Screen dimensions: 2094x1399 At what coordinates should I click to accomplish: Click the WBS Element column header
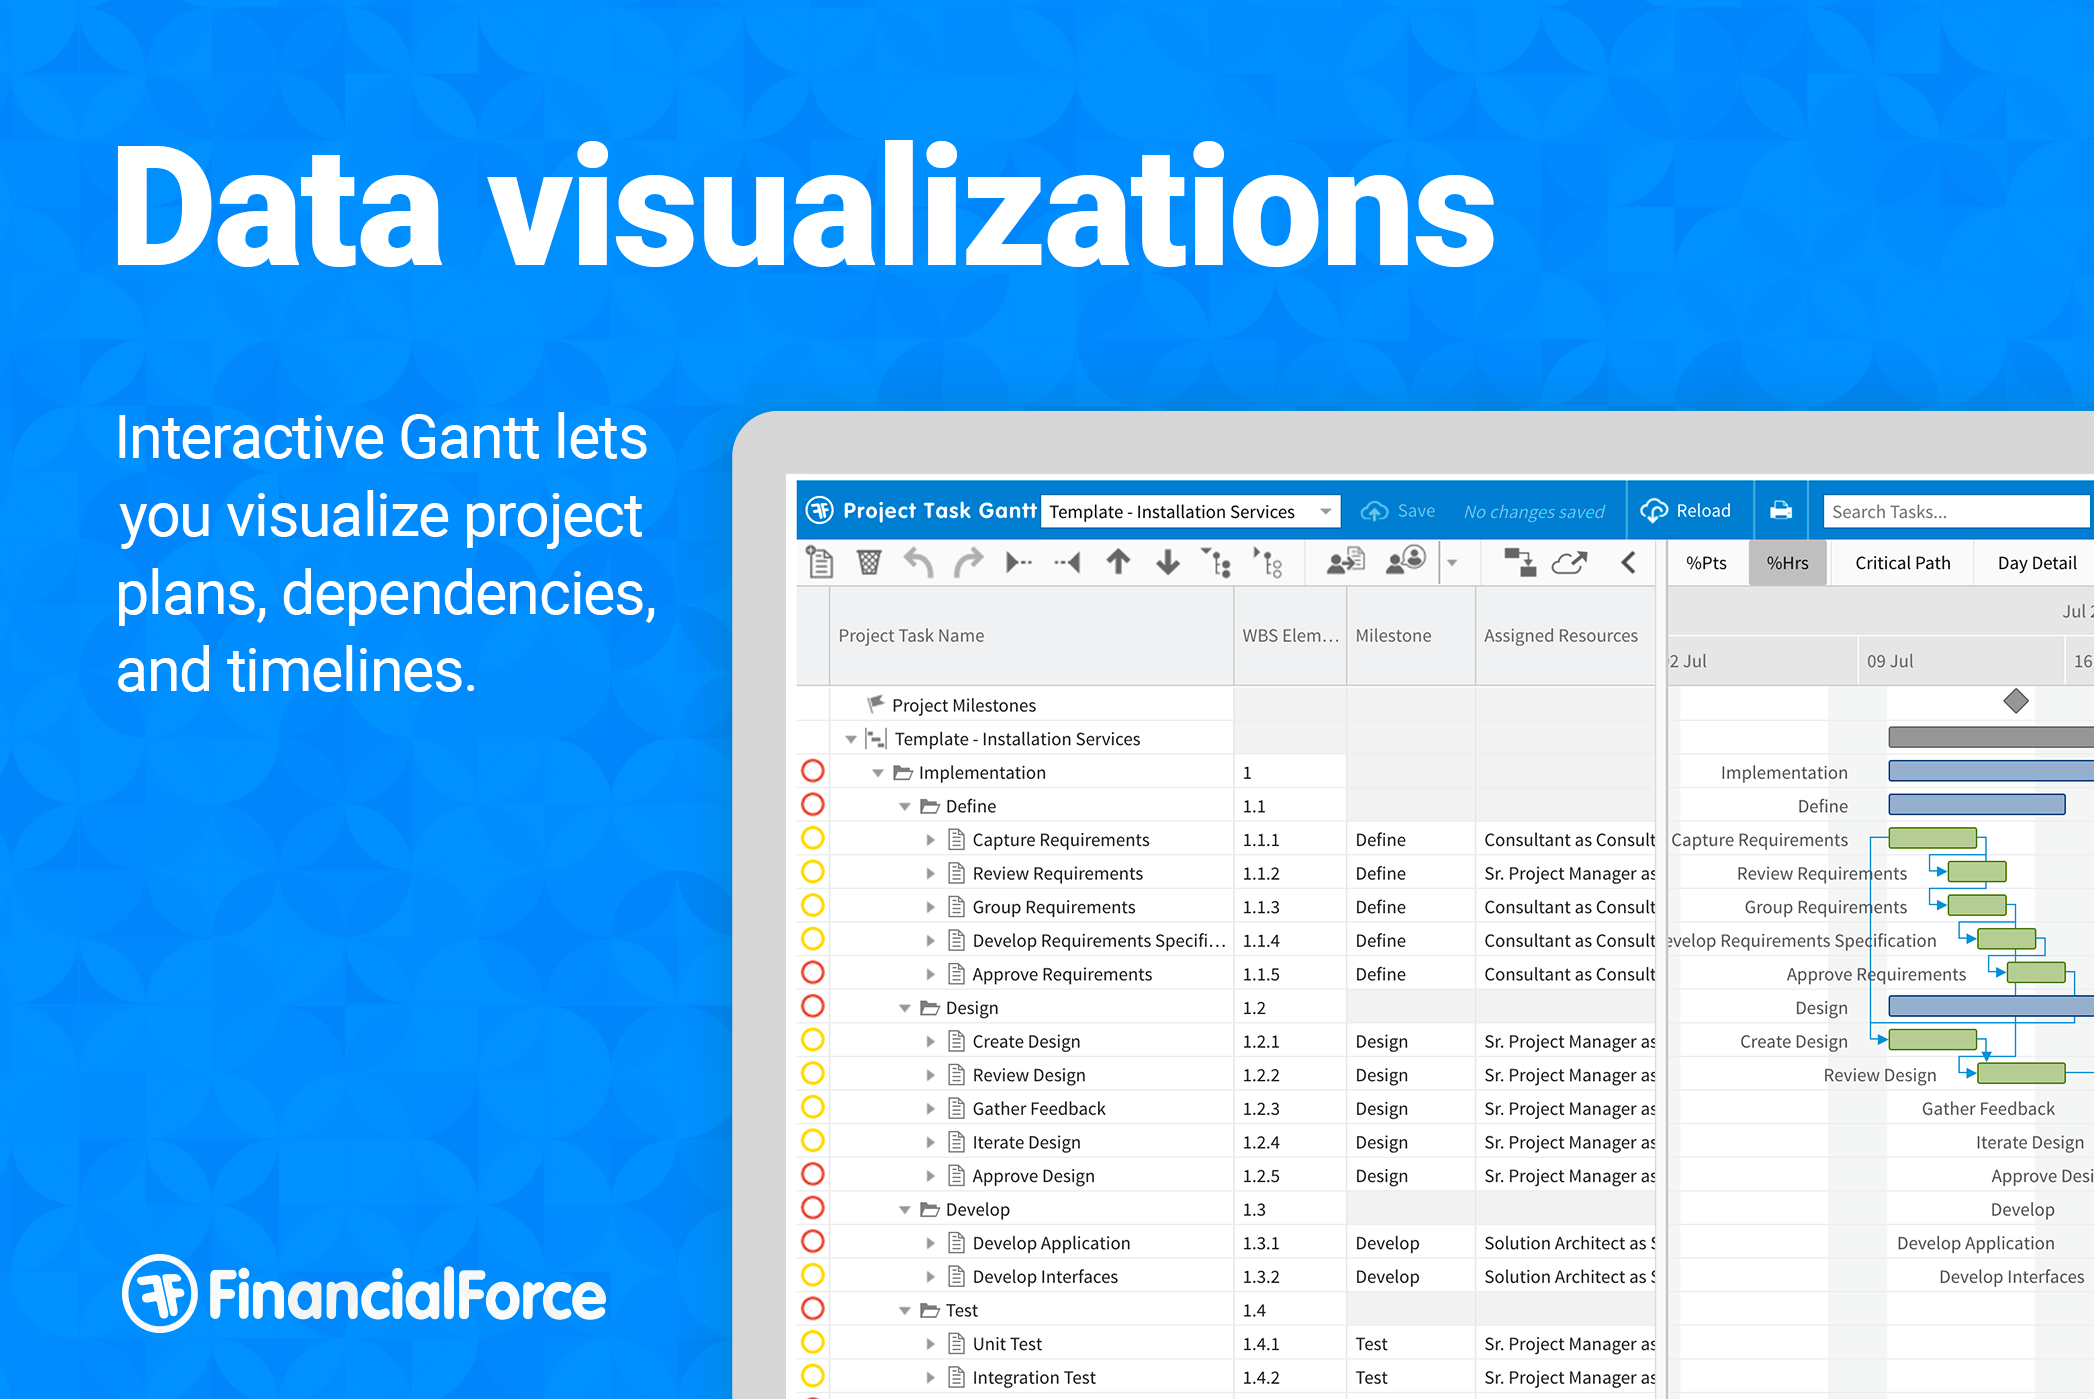pyautogui.click(x=1289, y=636)
